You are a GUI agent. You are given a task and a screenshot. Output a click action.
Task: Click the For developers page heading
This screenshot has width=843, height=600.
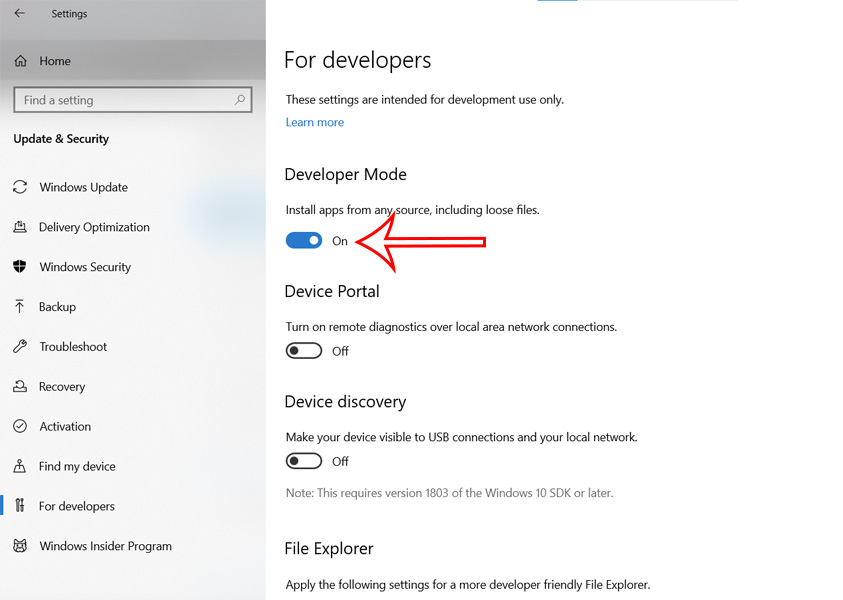357,60
